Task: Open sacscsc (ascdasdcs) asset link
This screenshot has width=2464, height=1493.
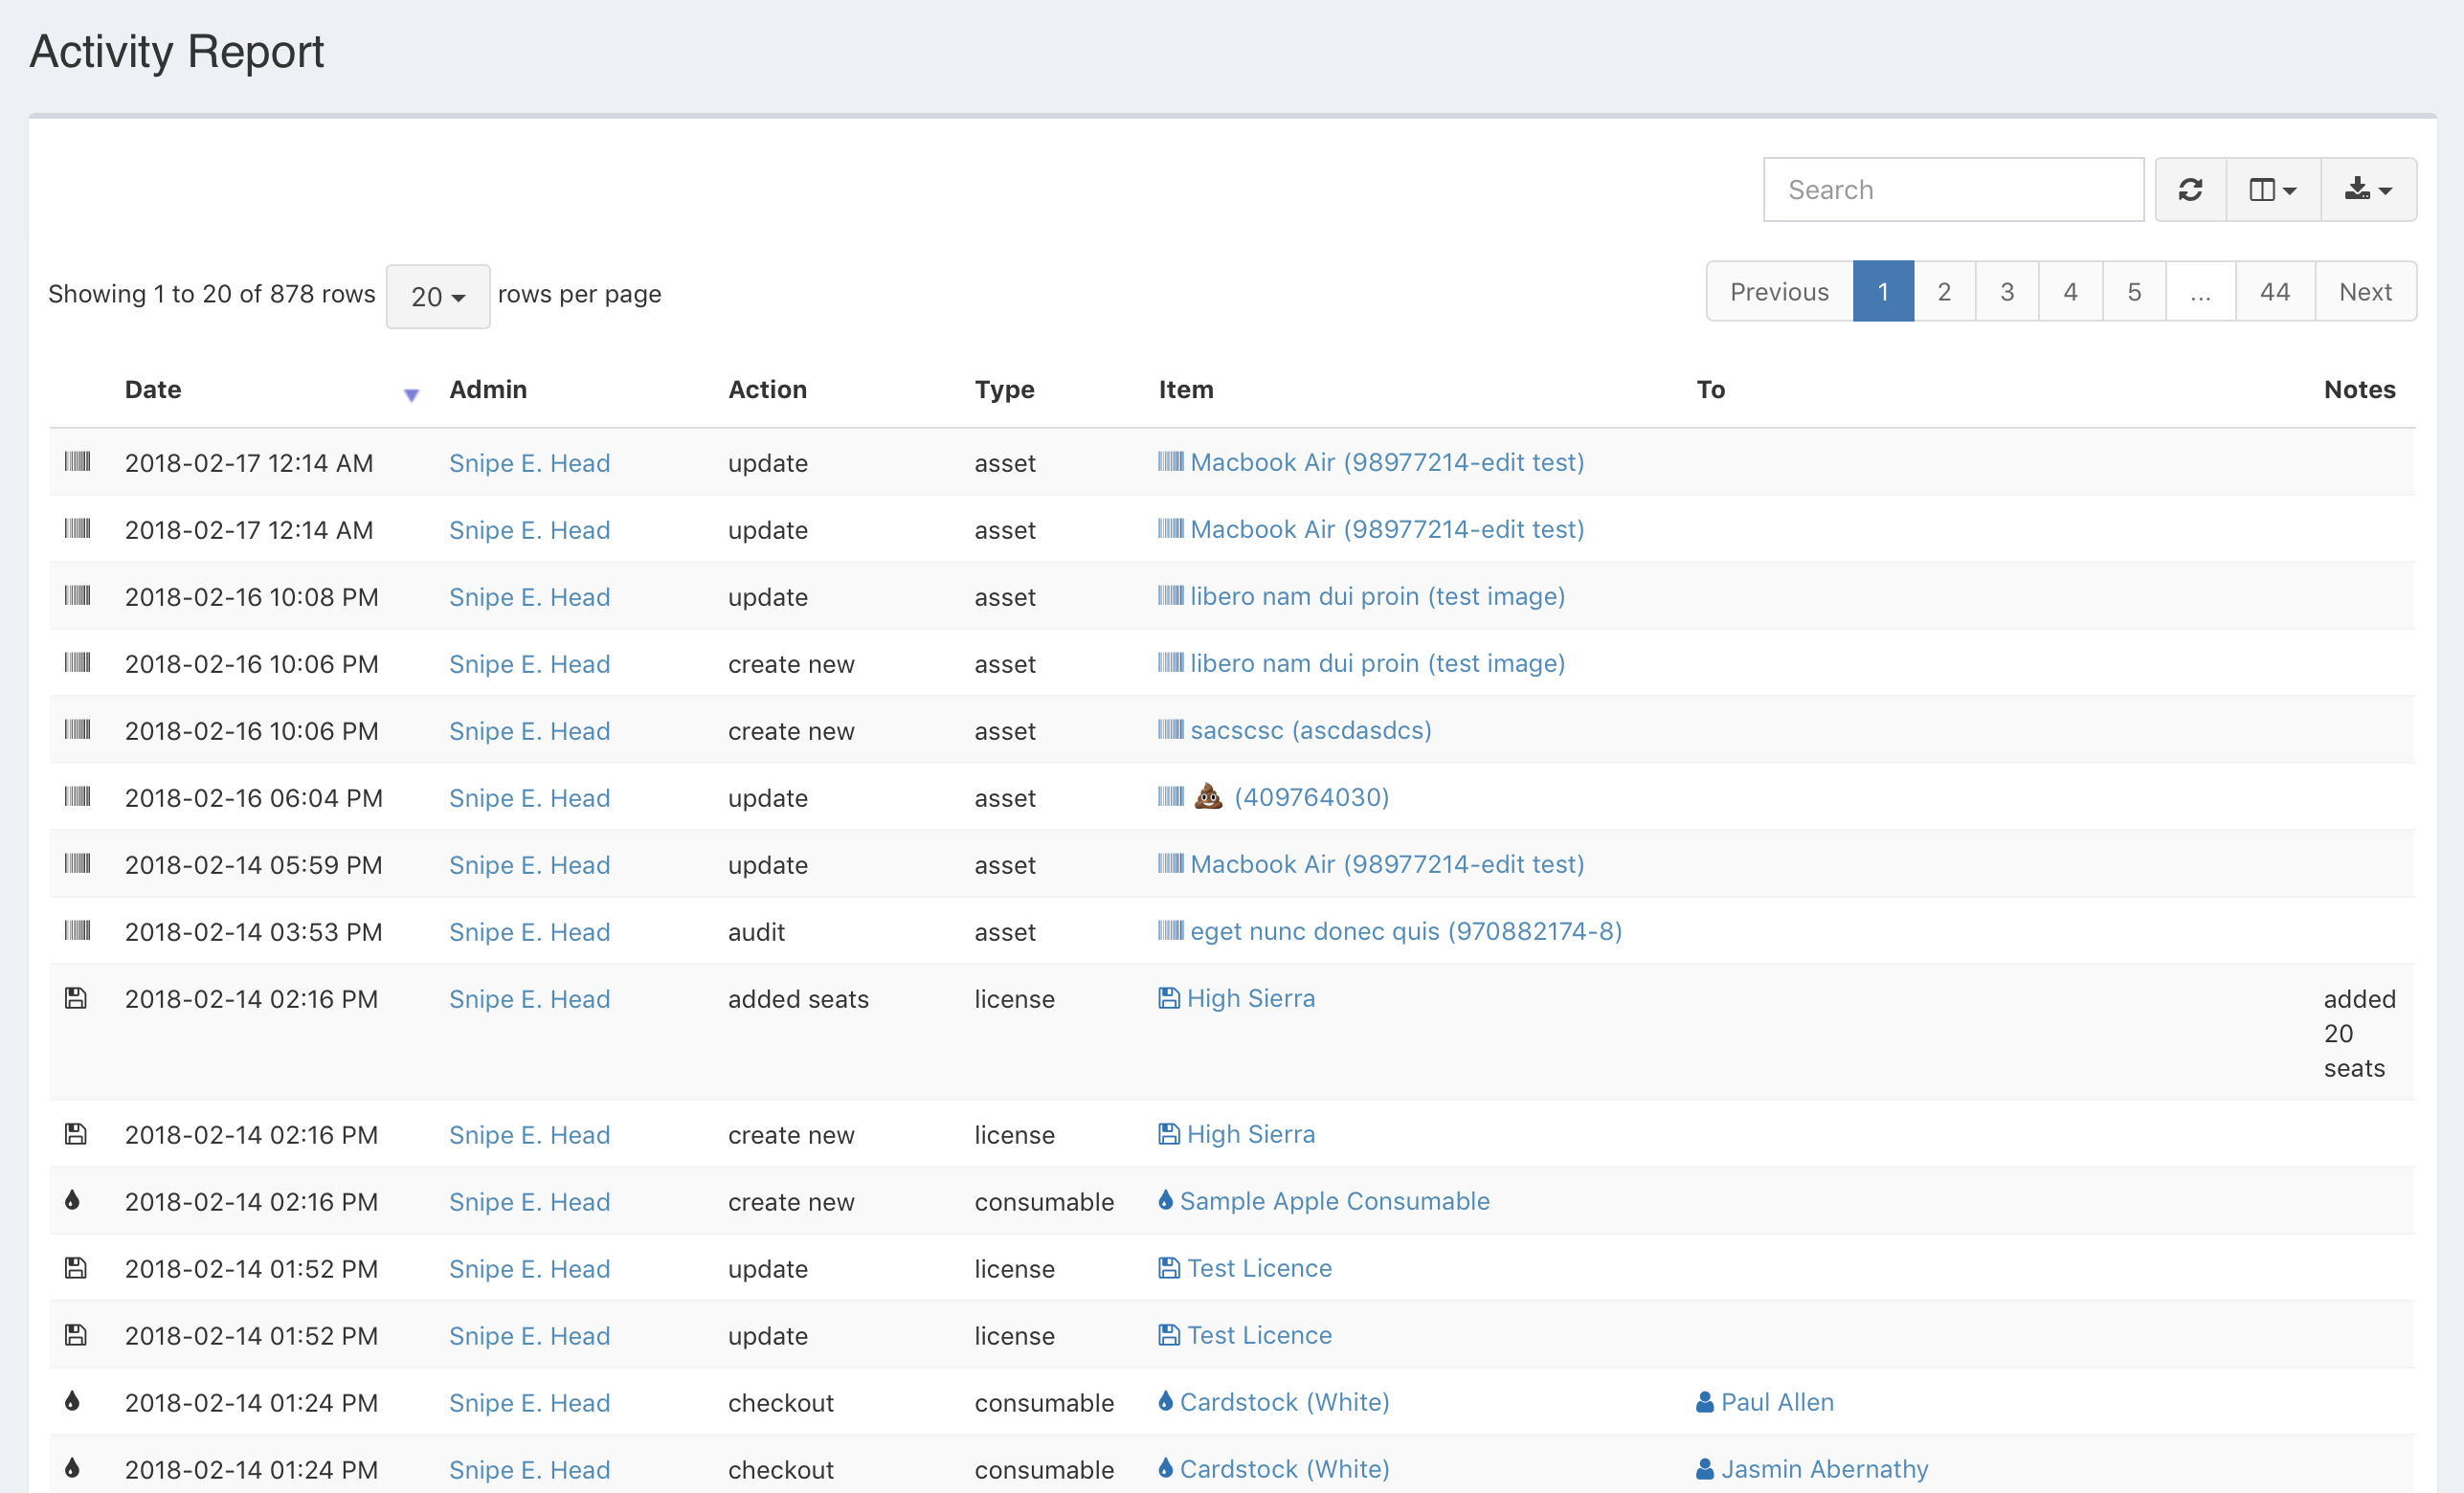Action: click(1310, 730)
